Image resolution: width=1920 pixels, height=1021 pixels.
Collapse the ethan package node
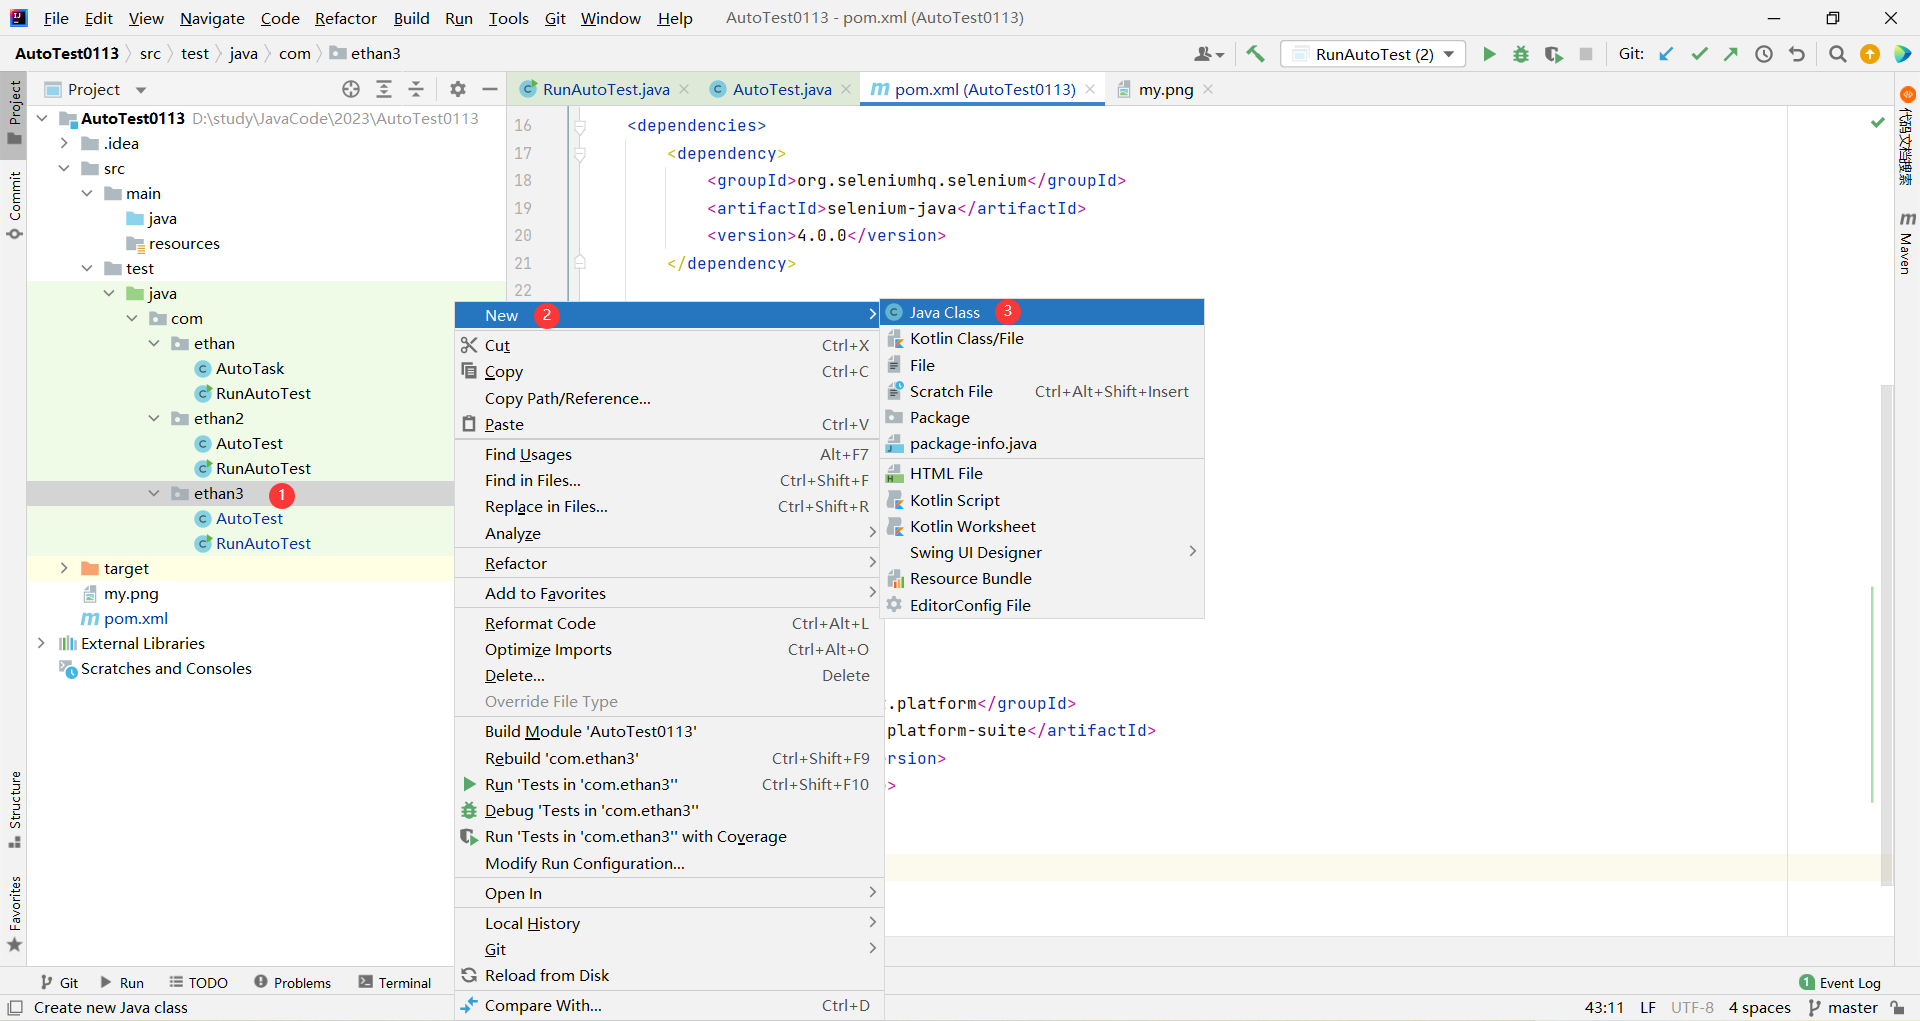click(x=154, y=343)
